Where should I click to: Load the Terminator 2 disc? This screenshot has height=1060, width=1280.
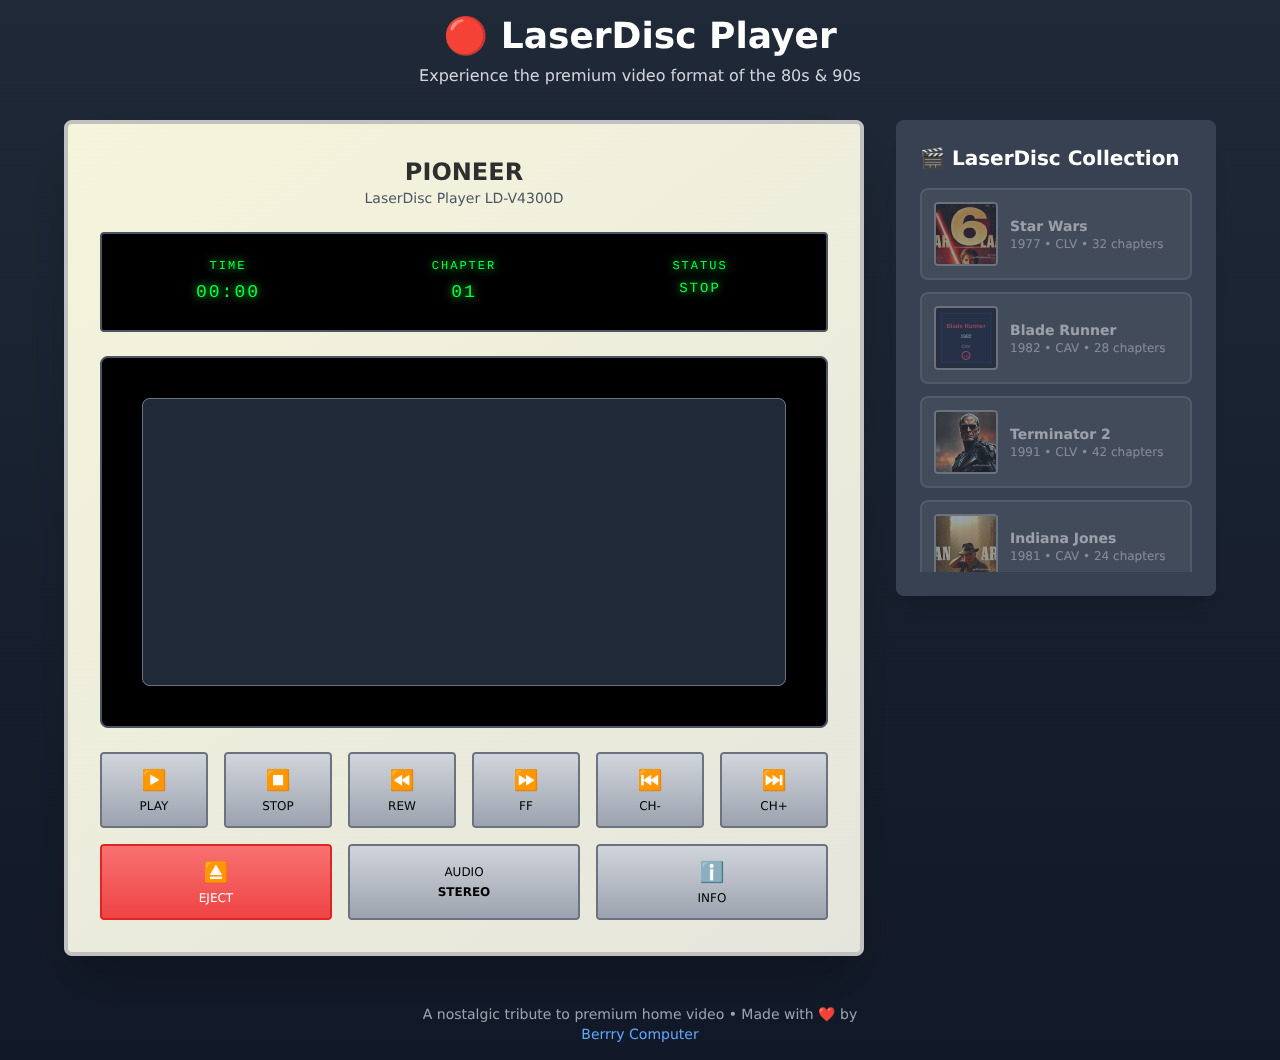[1055, 442]
